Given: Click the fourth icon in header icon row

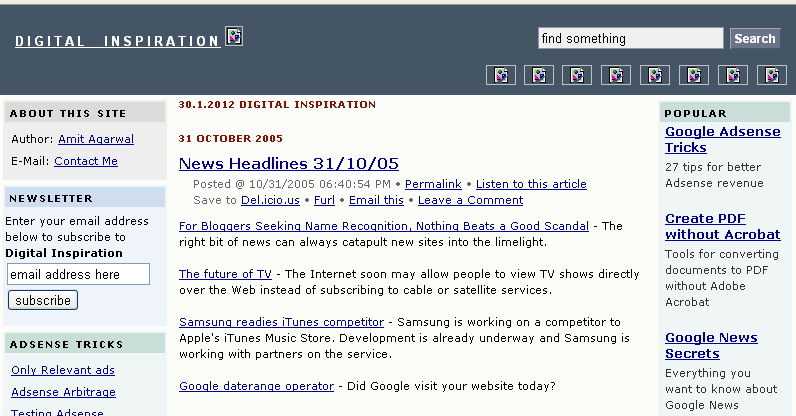Looking at the screenshot, I should point(617,75).
